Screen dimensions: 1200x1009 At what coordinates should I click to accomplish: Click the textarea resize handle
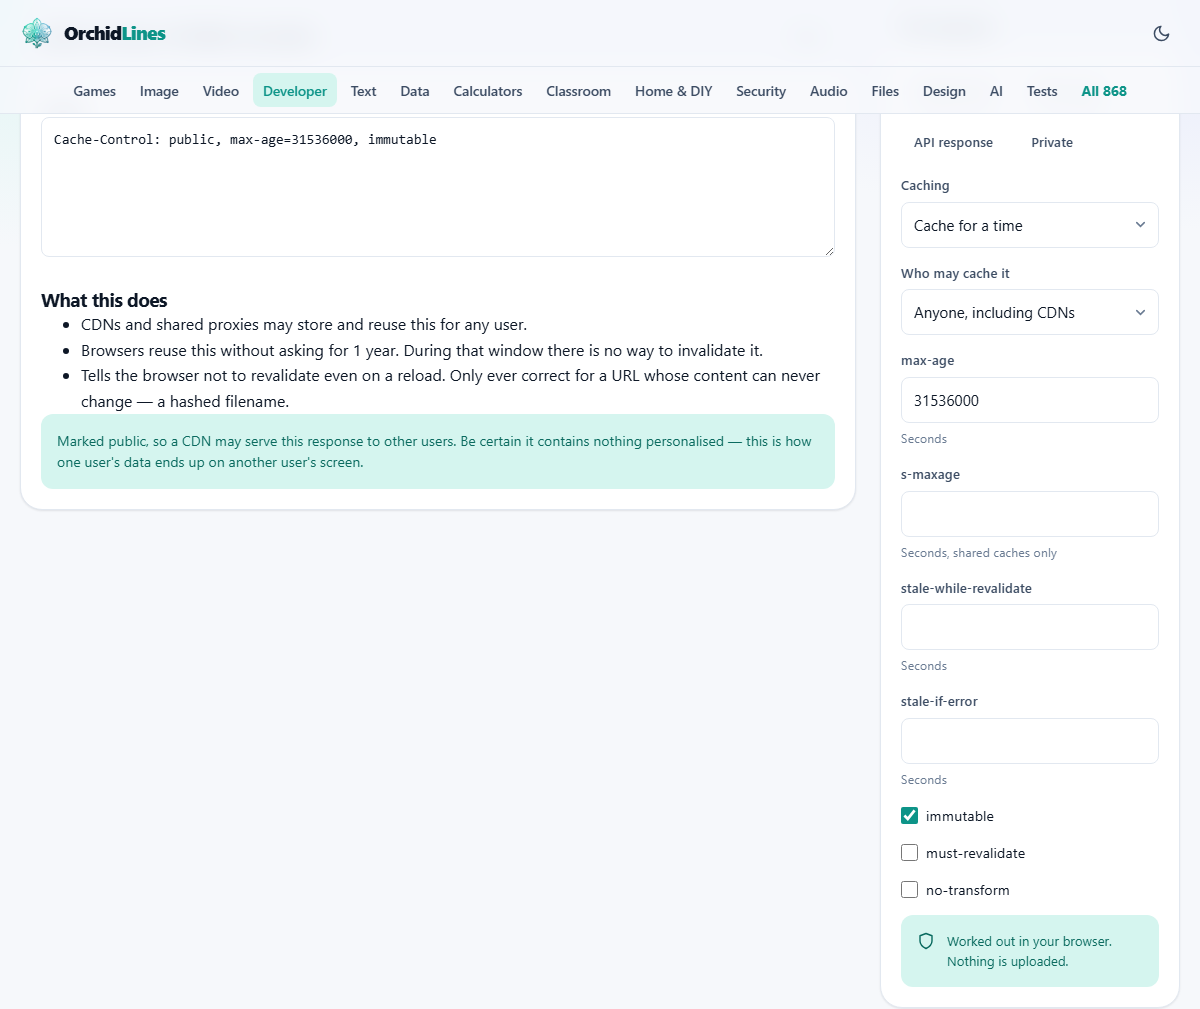[828, 250]
